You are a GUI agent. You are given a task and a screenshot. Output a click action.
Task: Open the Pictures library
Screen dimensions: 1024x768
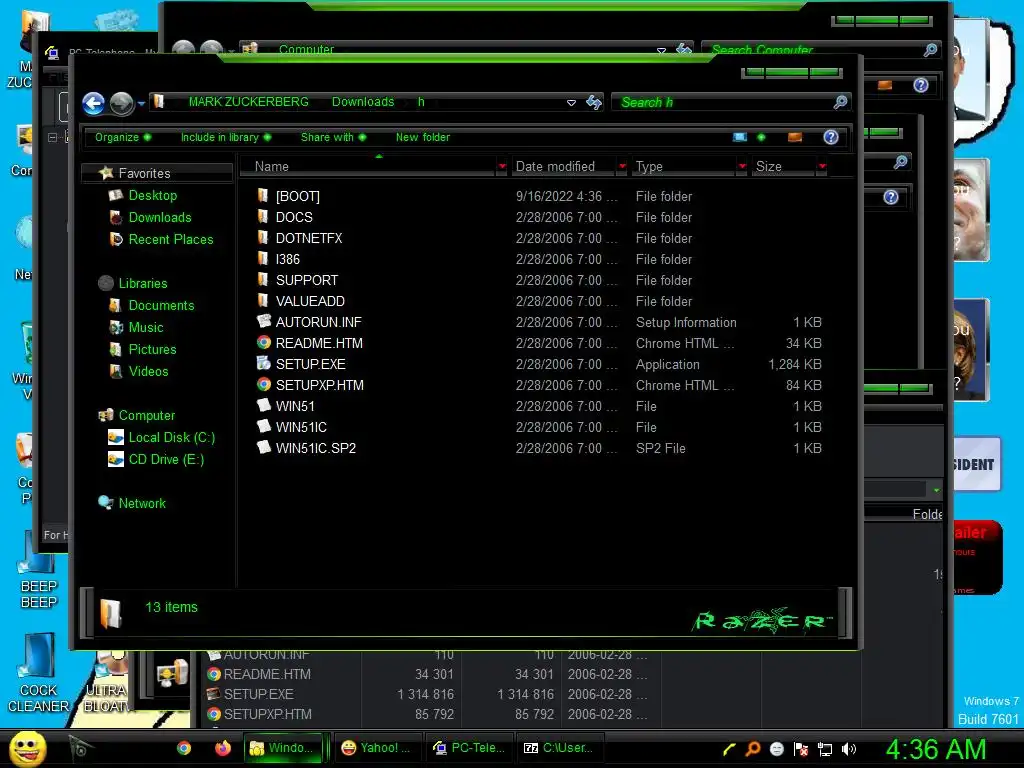pyautogui.click(x=152, y=349)
